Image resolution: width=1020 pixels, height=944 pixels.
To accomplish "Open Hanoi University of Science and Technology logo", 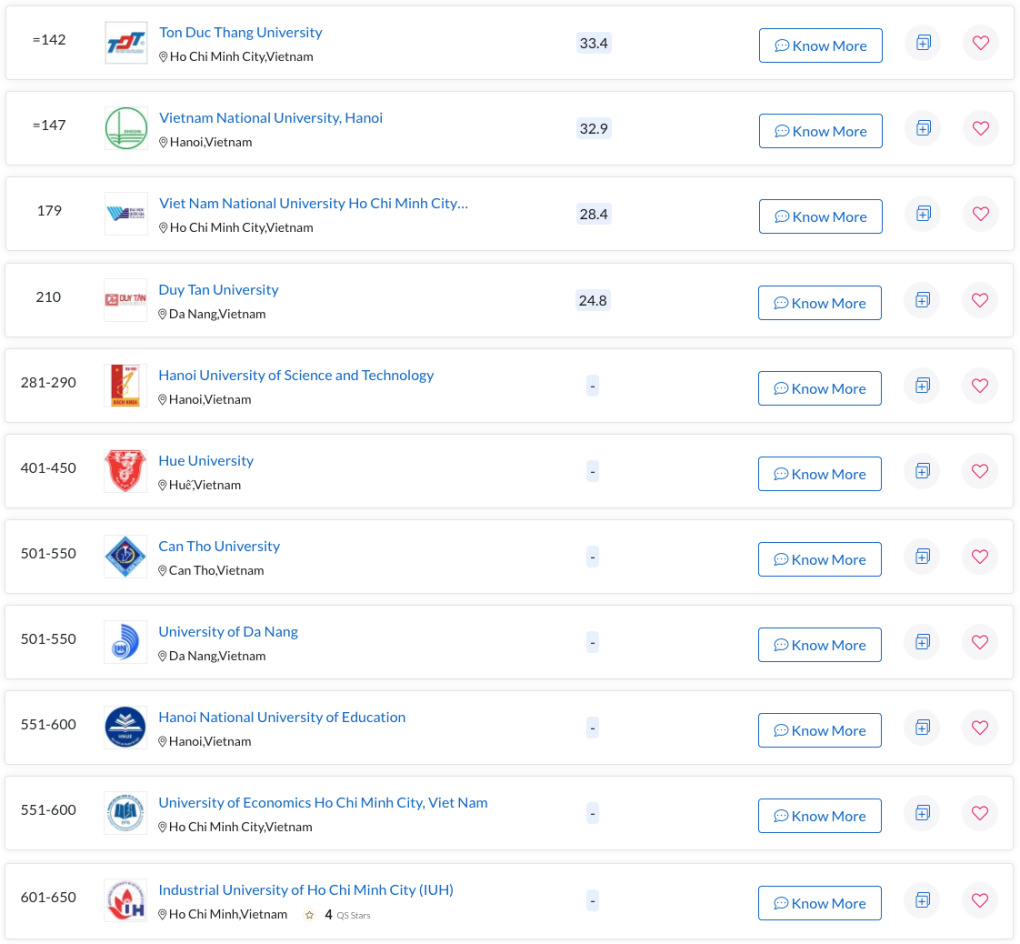I will tap(125, 386).
